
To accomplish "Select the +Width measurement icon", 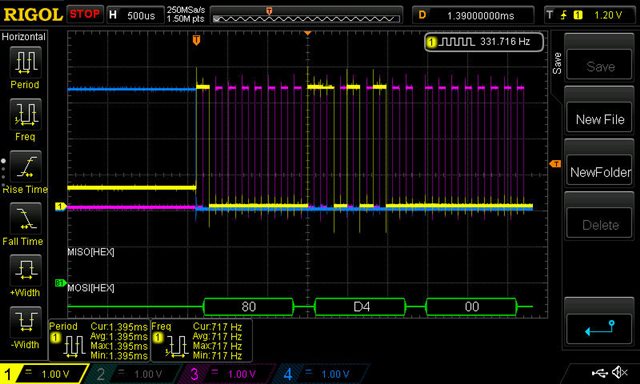I will (x=25, y=270).
